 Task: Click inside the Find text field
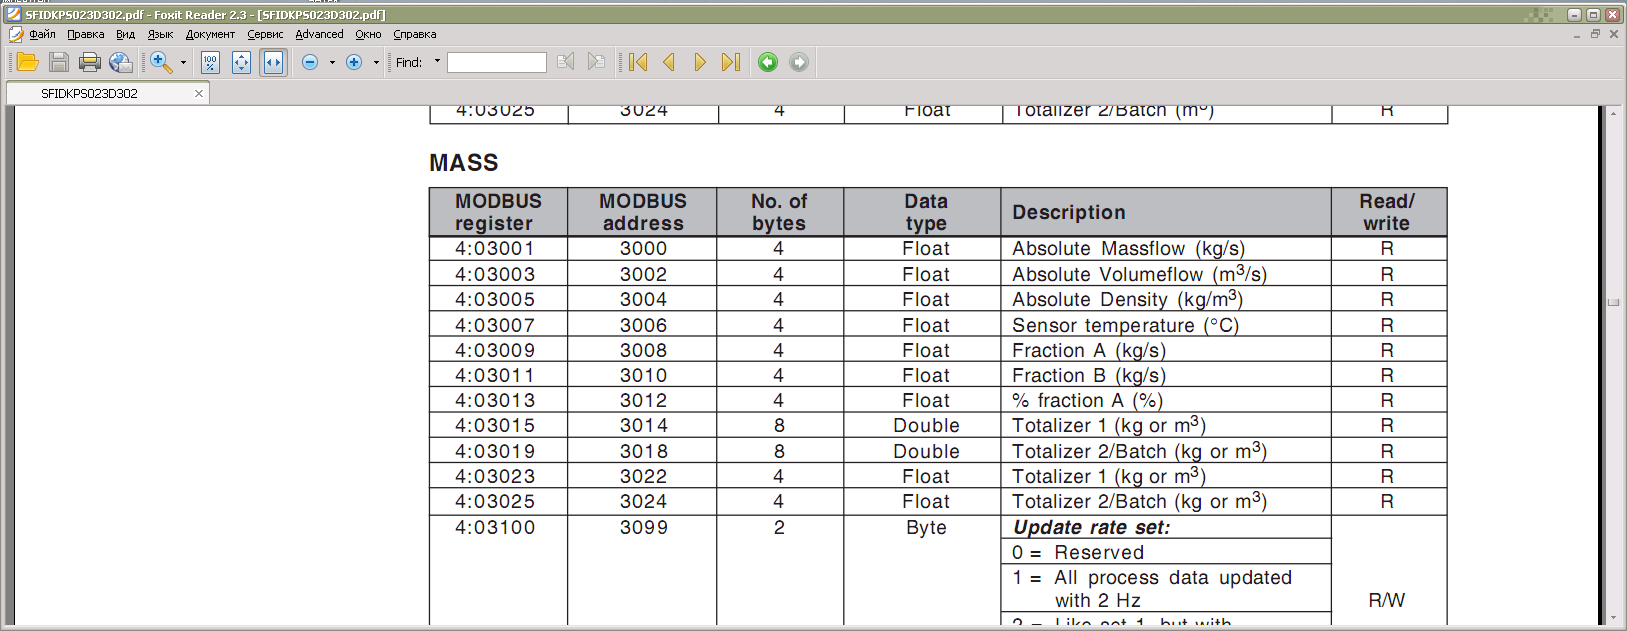pyautogui.click(x=496, y=62)
